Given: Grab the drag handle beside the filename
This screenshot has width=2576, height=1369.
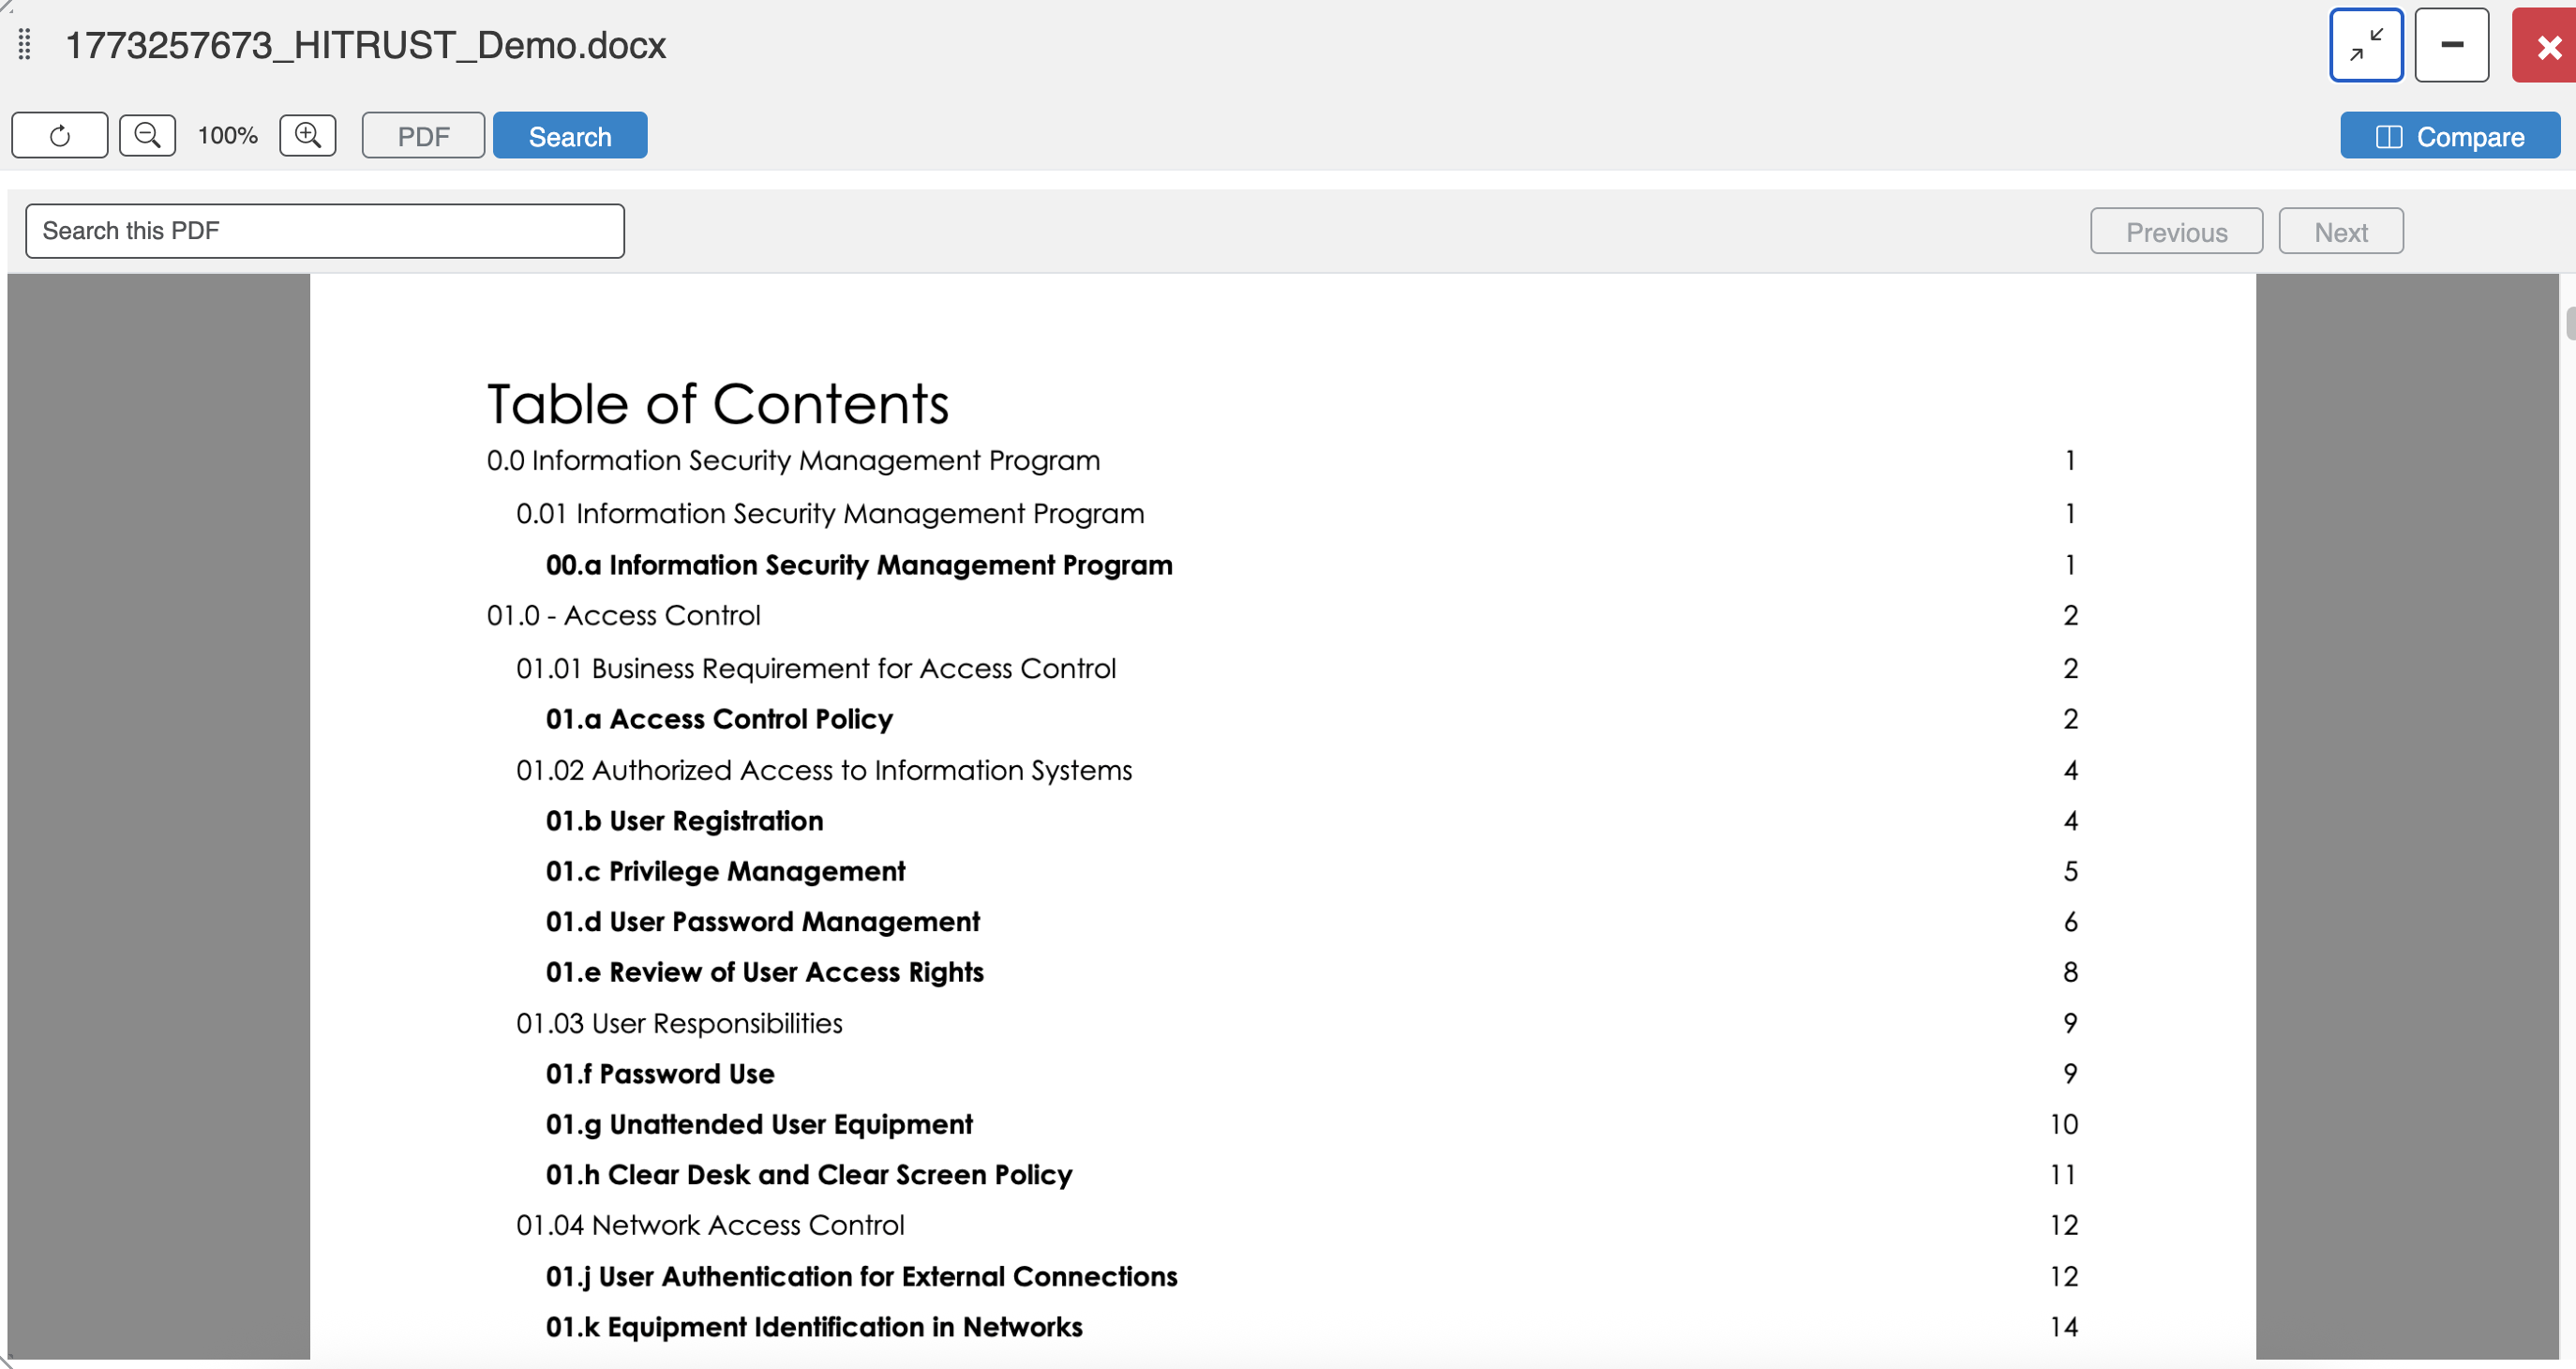Looking at the screenshot, I should click(25, 45).
